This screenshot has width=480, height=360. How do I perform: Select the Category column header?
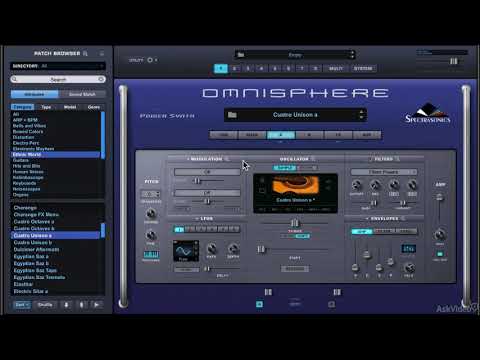pyautogui.click(x=23, y=107)
